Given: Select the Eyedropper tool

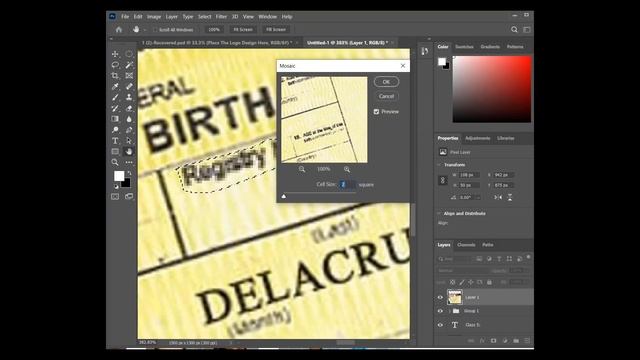Looking at the screenshot, I should 115,87.
